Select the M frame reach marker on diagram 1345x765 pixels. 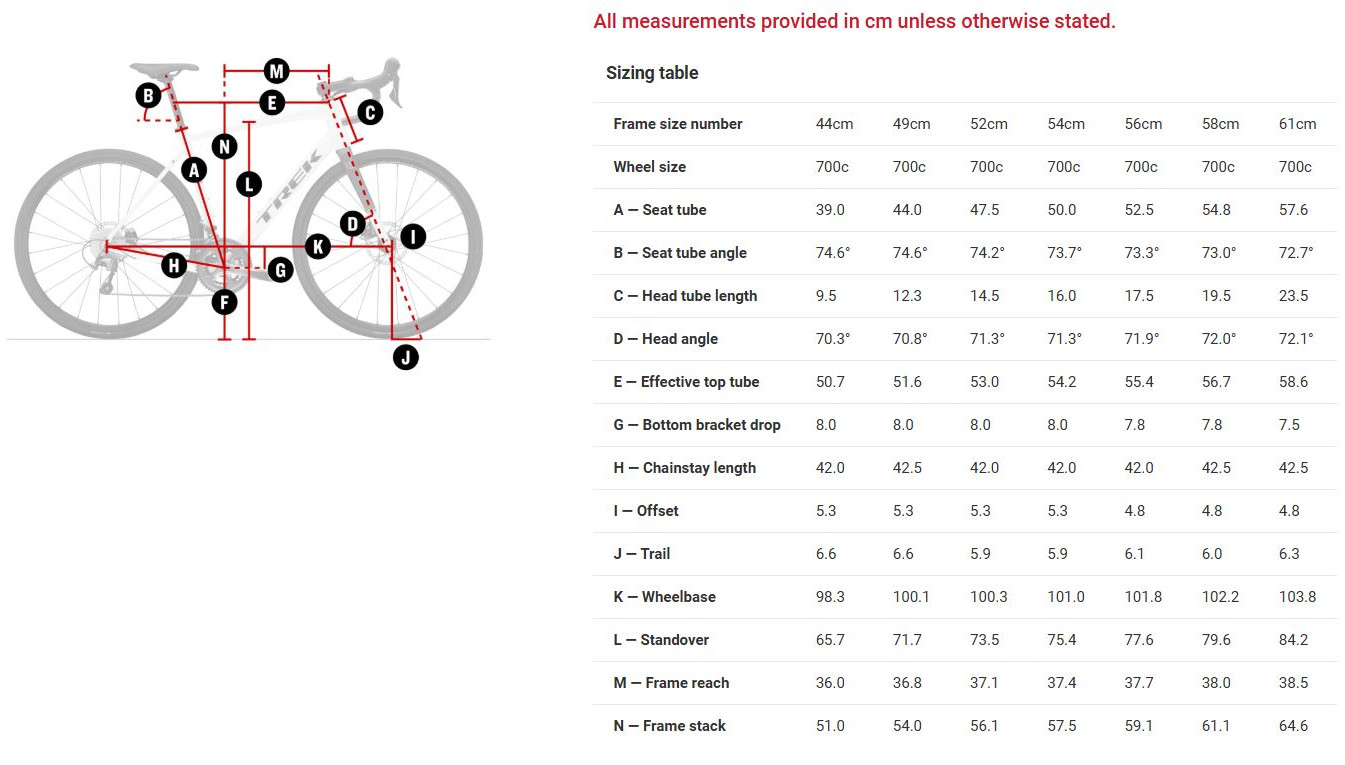(x=277, y=71)
